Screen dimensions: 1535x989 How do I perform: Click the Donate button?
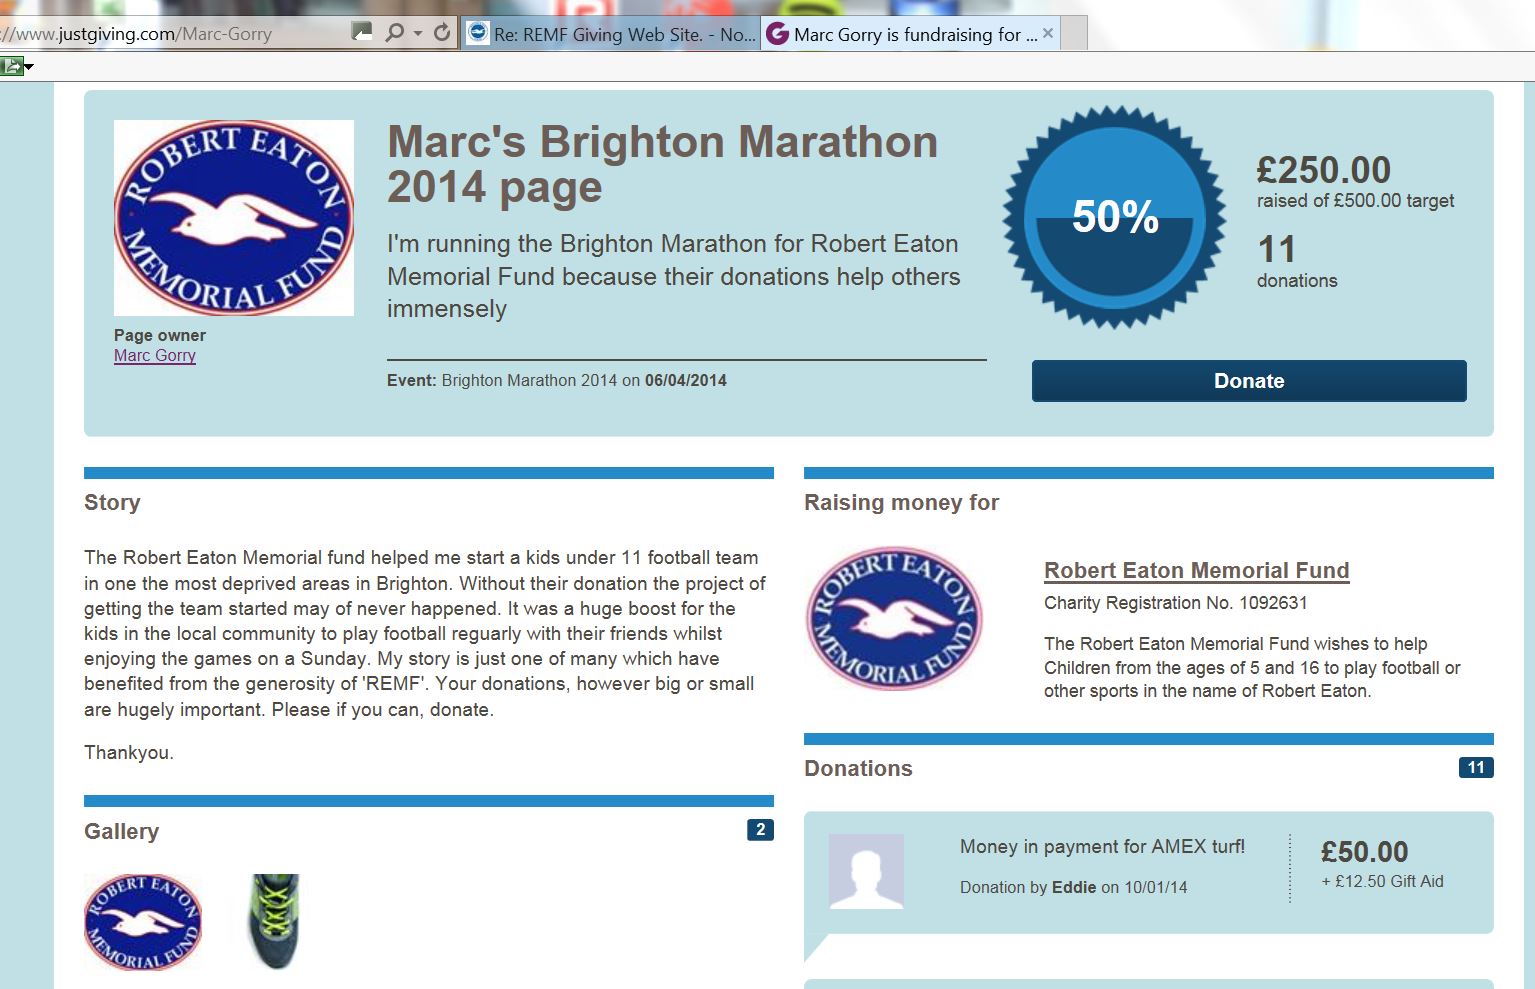coord(1249,381)
